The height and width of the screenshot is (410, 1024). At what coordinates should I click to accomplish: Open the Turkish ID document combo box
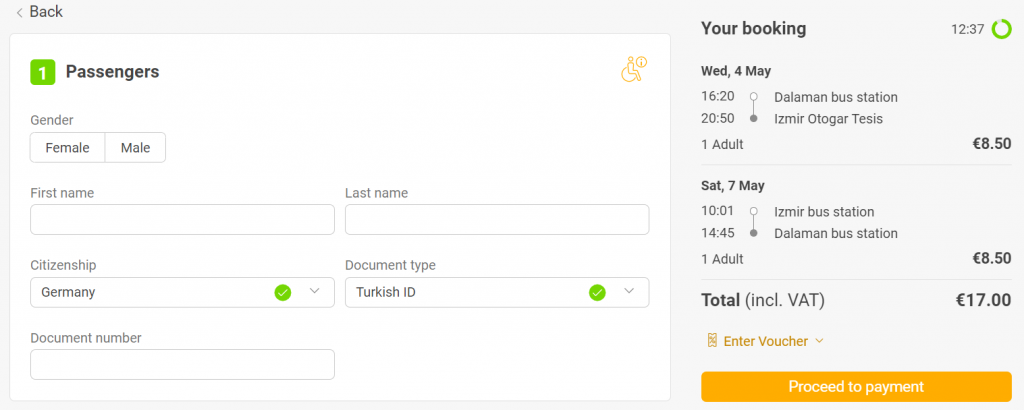pos(497,292)
